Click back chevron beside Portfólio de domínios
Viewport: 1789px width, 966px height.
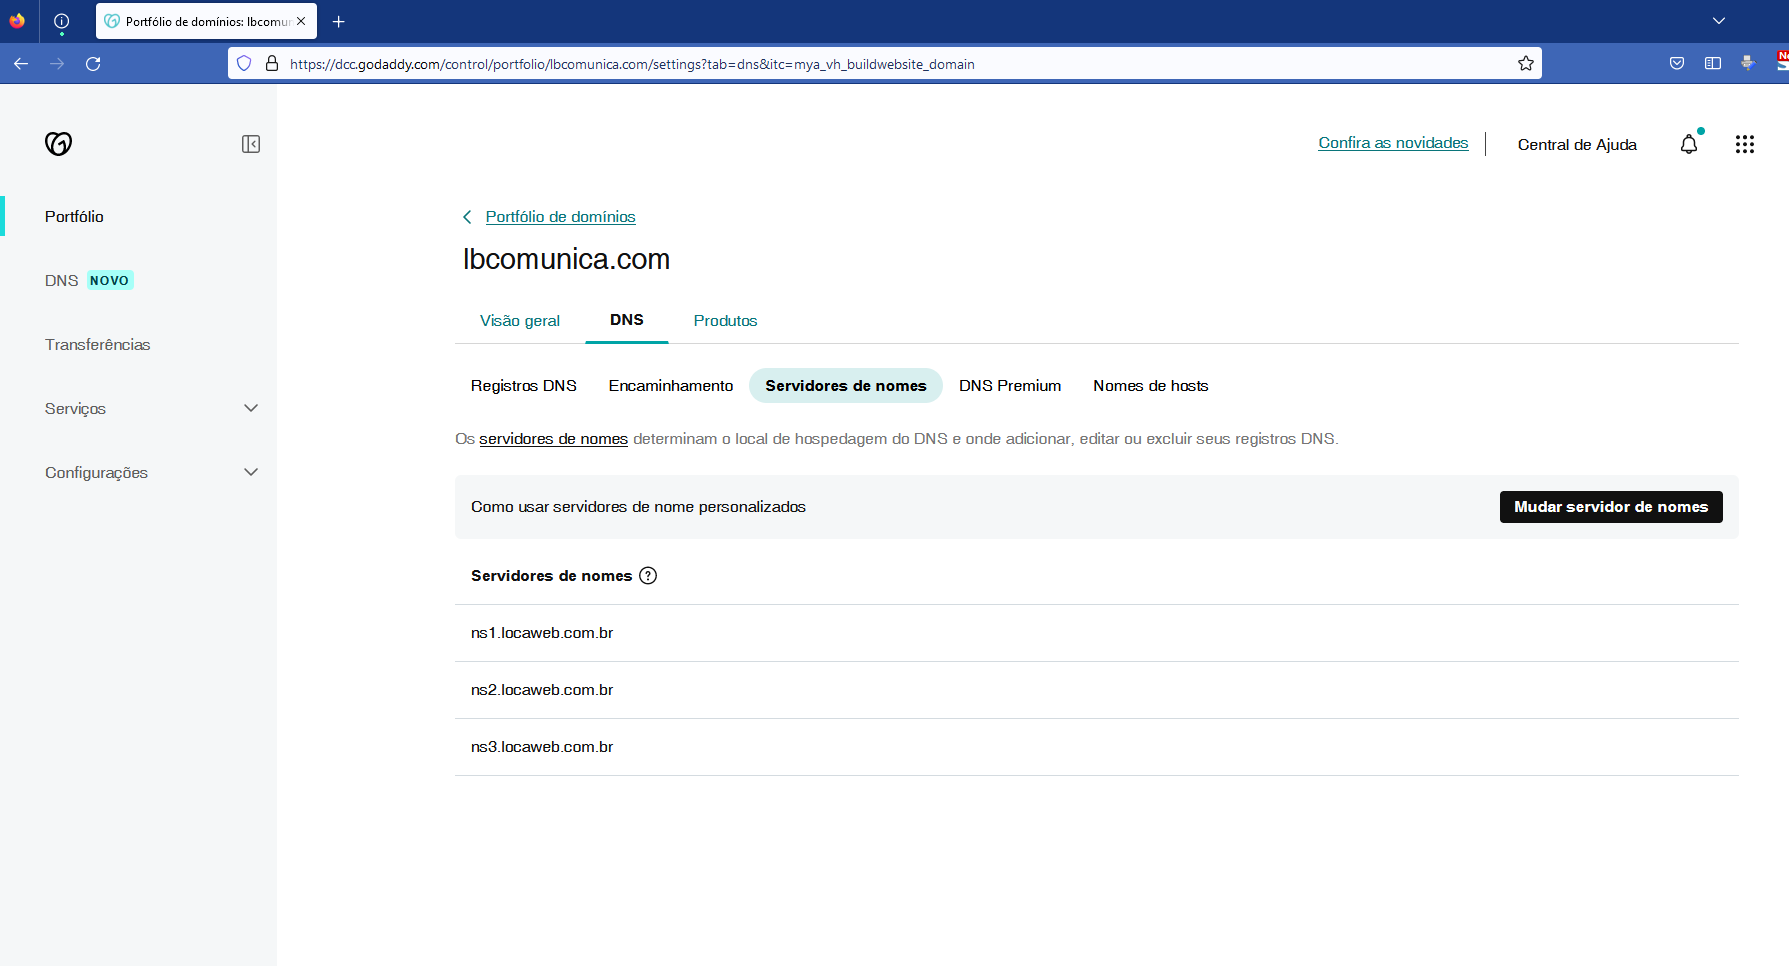[x=467, y=217]
